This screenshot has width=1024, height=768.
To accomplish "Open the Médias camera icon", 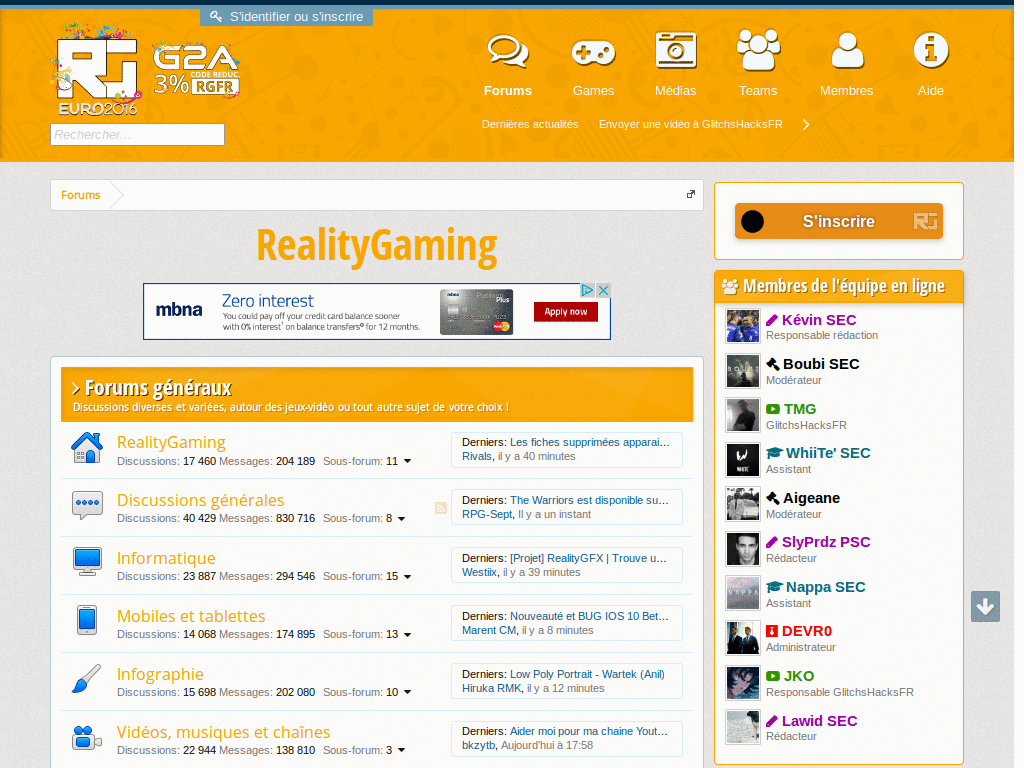I will pyautogui.click(x=675, y=50).
